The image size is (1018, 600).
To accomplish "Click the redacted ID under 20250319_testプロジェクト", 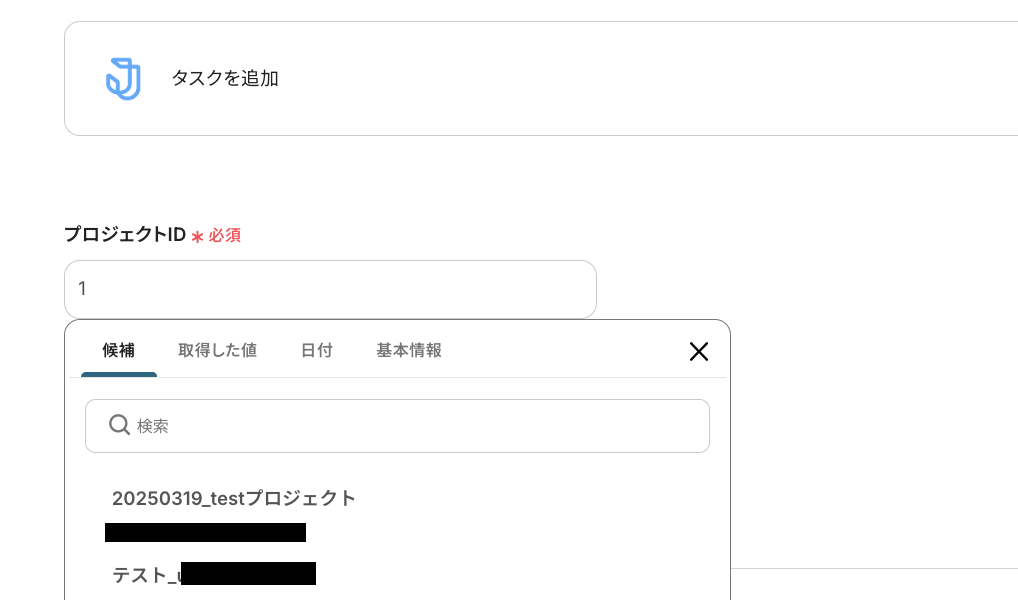I will pyautogui.click(x=205, y=532).
